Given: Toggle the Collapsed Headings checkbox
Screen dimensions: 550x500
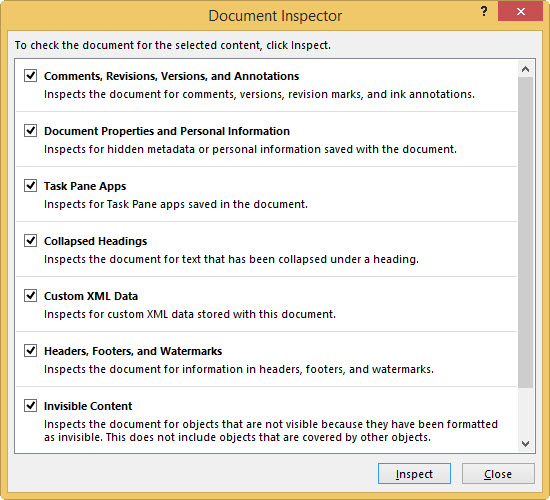Looking at the screenshot, I should [31, 241].
